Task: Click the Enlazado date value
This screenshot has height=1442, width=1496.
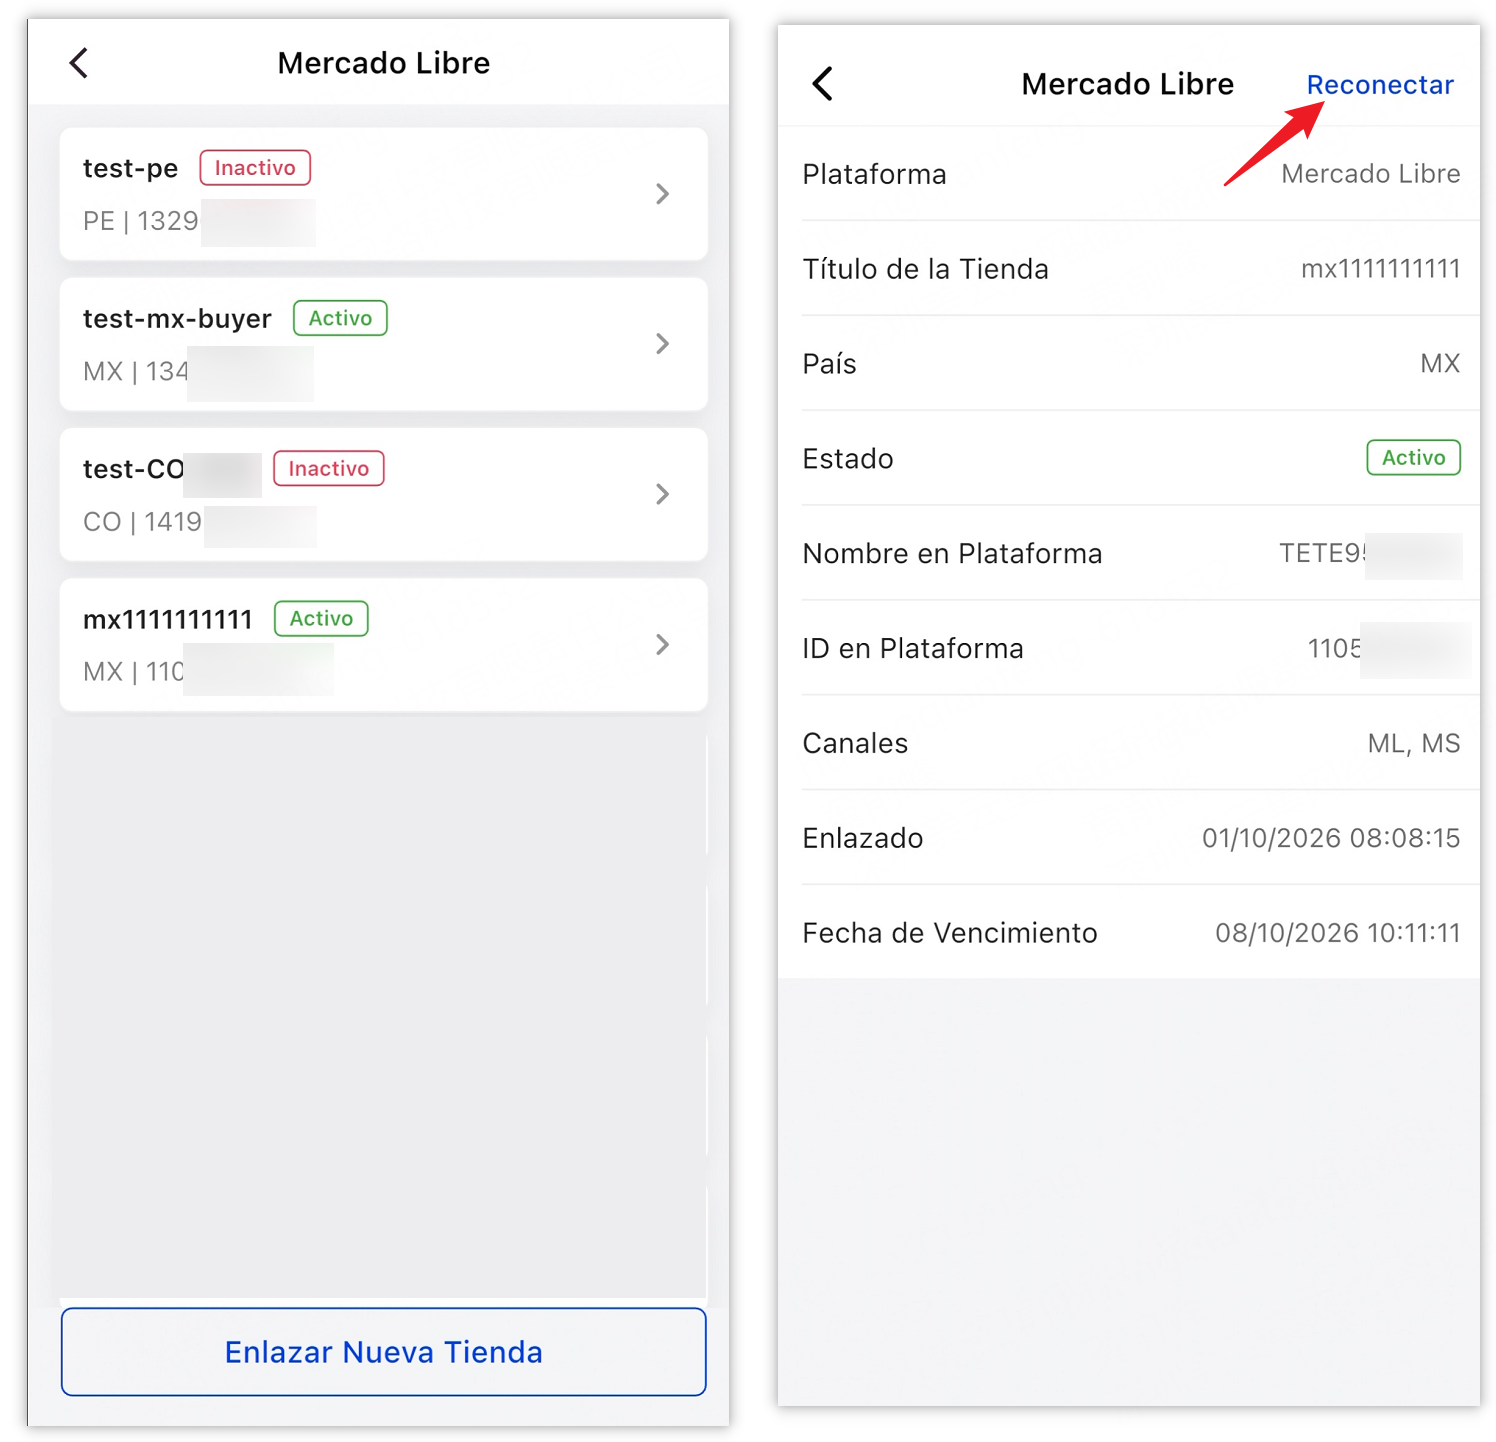Action: click(x=1330, y=838)
